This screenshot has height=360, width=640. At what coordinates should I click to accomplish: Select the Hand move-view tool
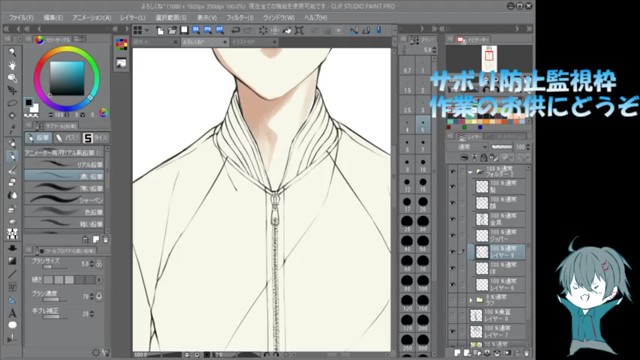coord(12,65)
